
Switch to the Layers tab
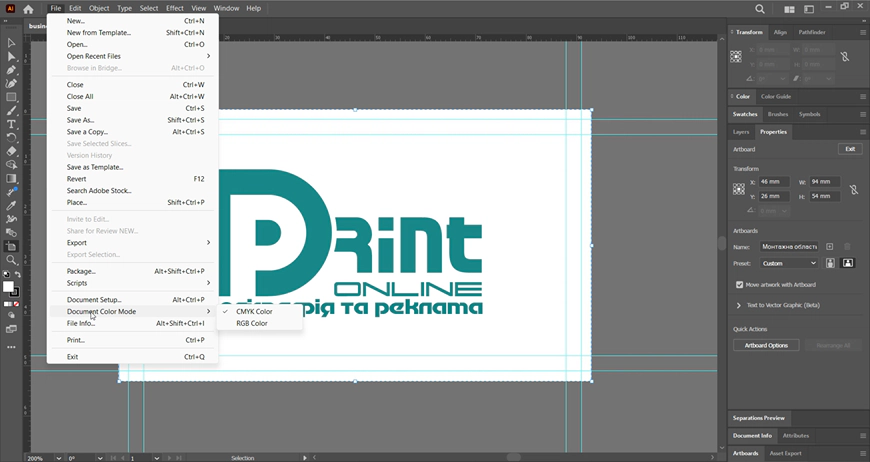click(x=741, y=132)
